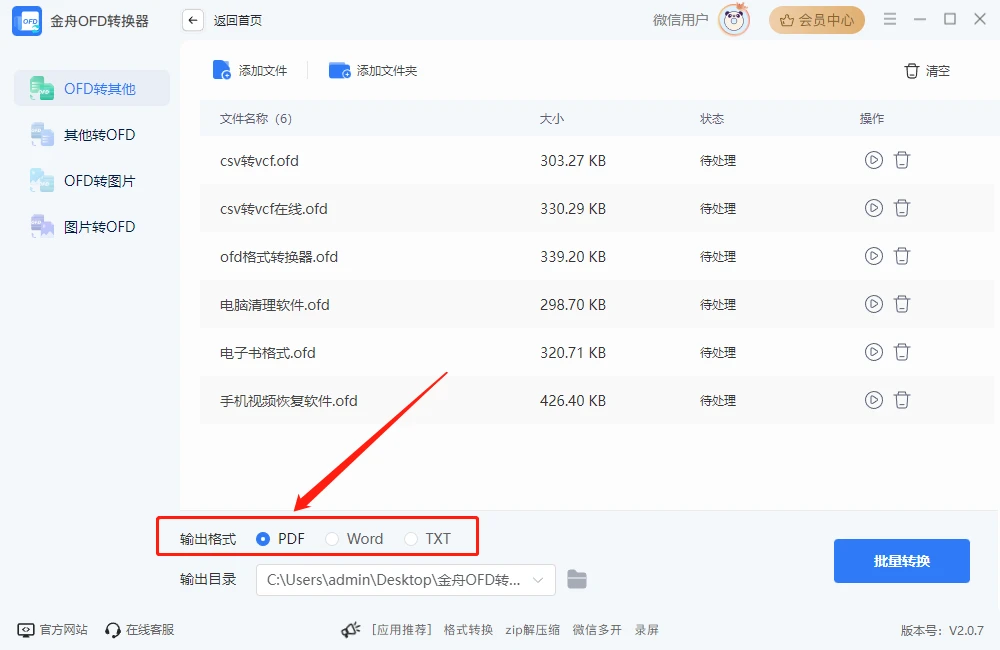
Task: Start converting 手机视频恢复软件.ofd
Action: point(873,400)
